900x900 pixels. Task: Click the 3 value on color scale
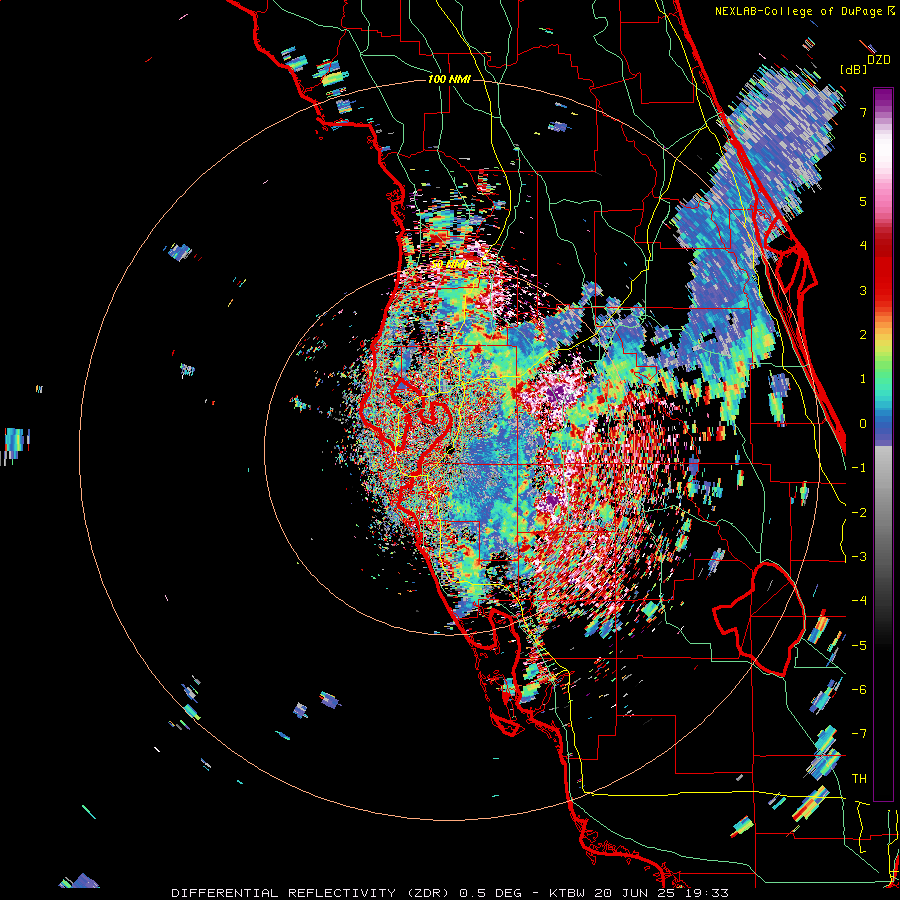(x=863, y=290)
